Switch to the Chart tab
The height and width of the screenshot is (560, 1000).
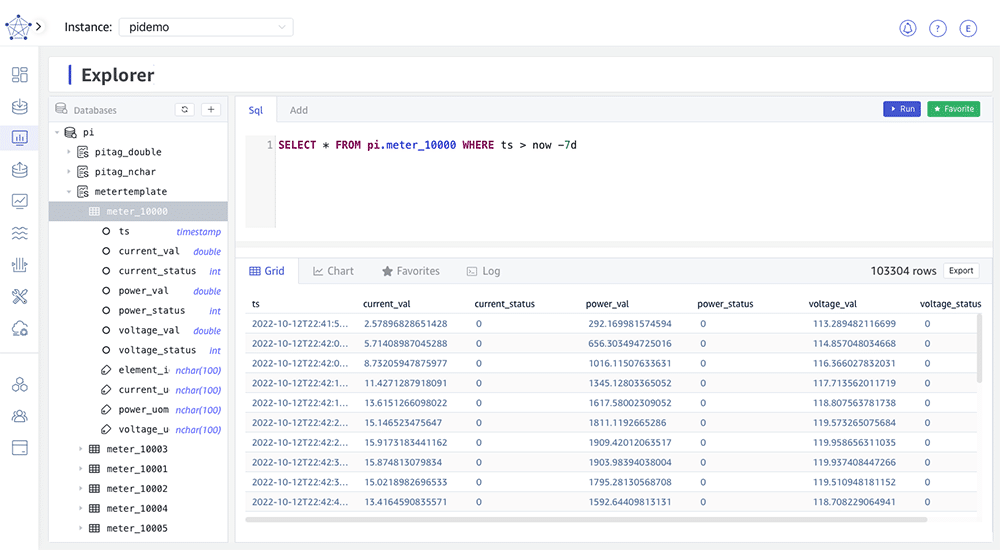(333, 271)
